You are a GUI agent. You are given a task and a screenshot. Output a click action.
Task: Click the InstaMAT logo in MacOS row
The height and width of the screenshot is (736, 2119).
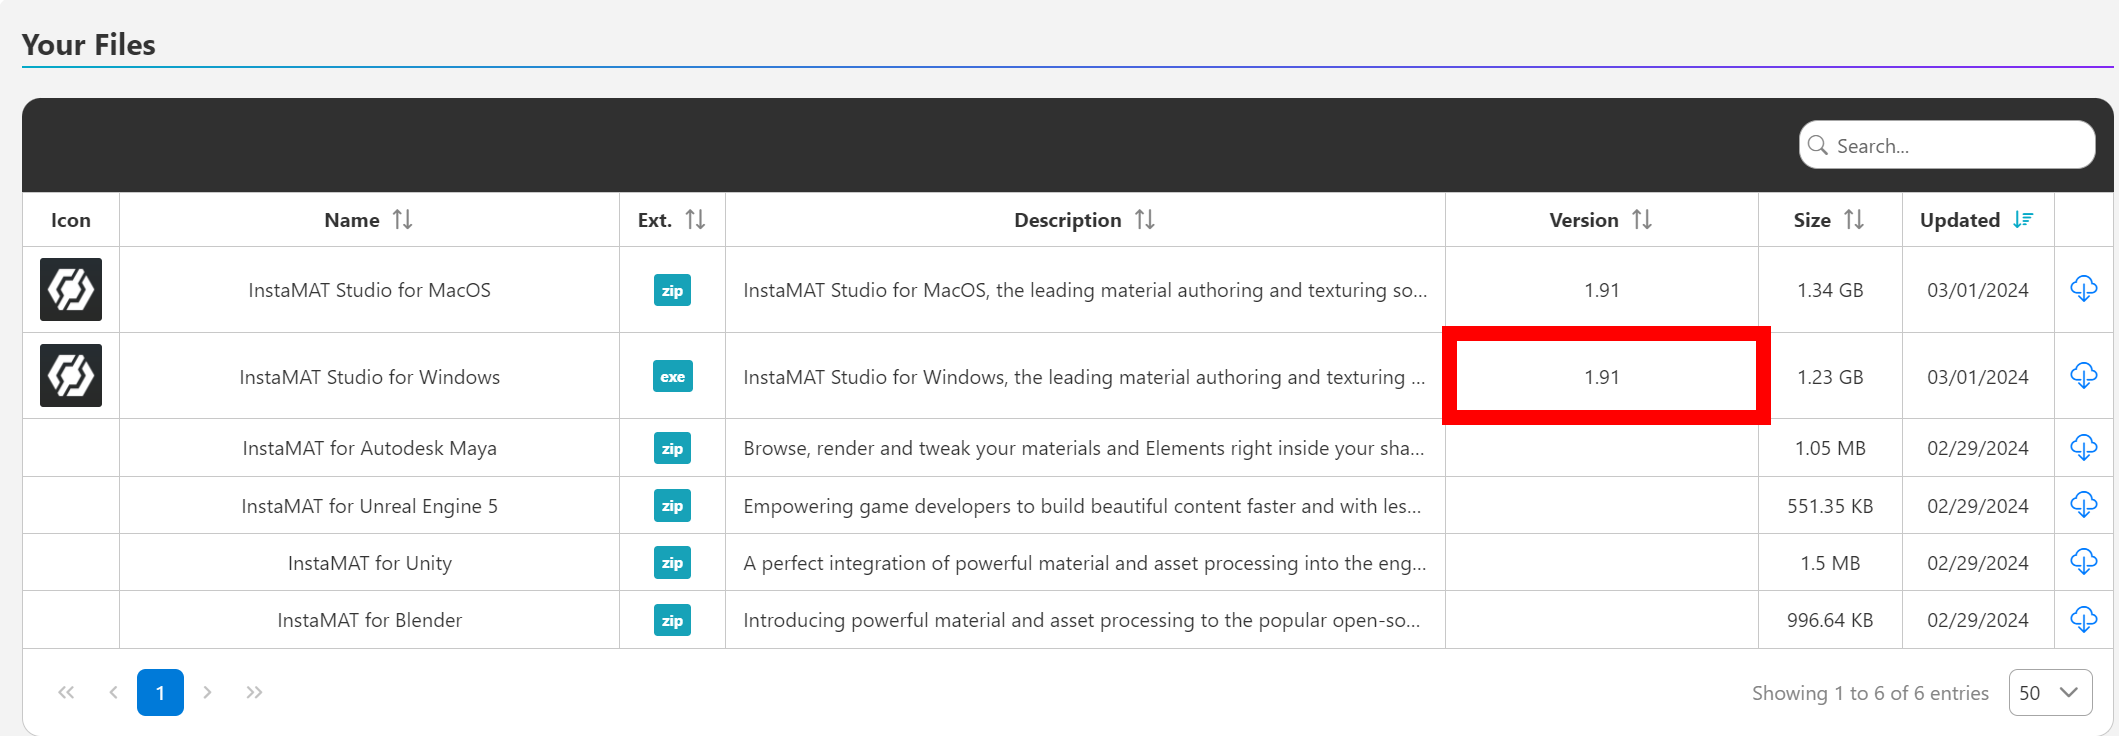click(71, 290)
